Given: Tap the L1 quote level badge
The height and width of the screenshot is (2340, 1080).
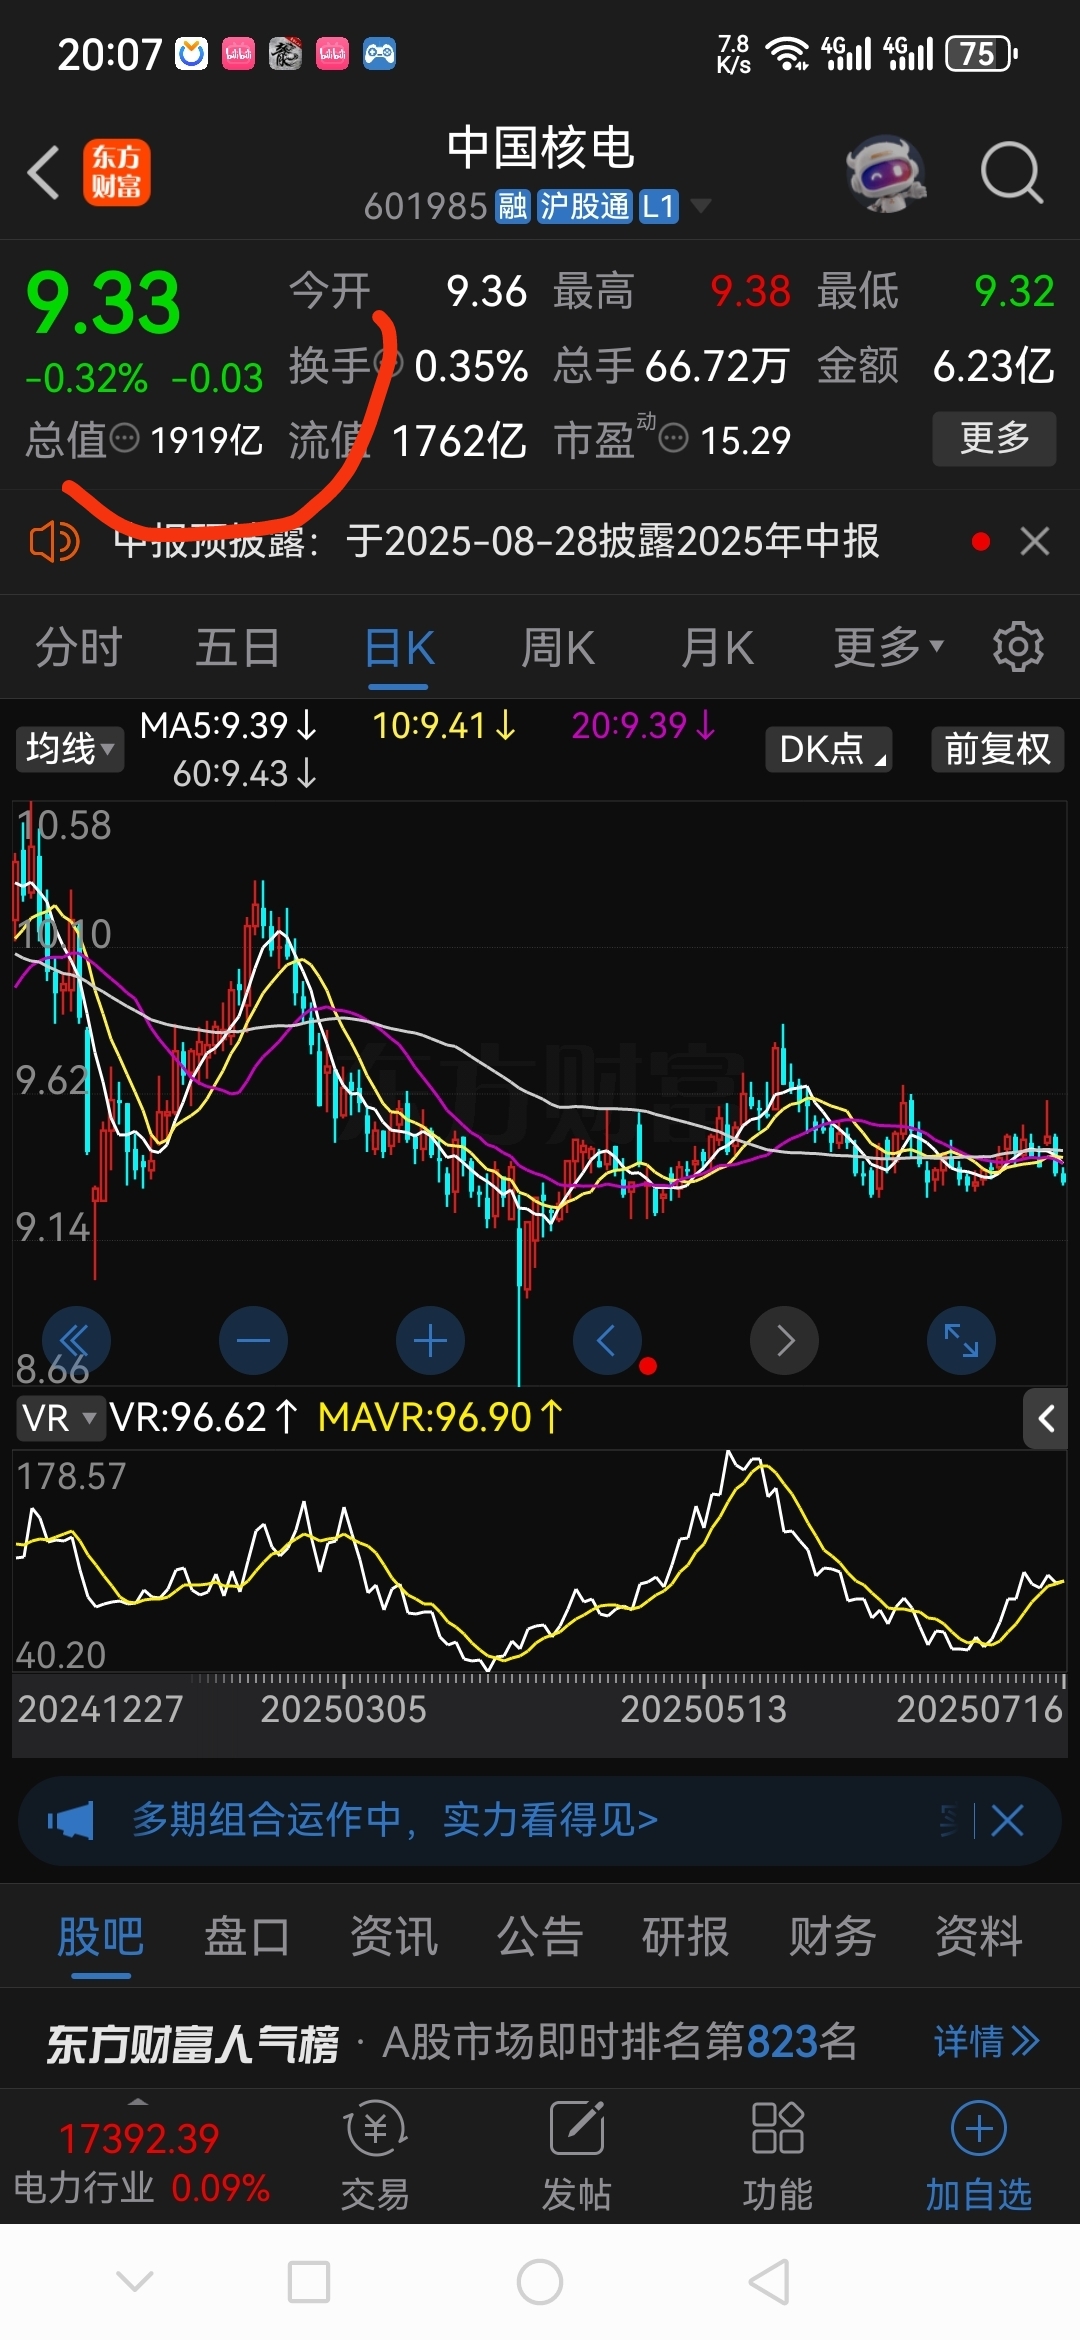Looking at the screenshot, I should 659,206.
